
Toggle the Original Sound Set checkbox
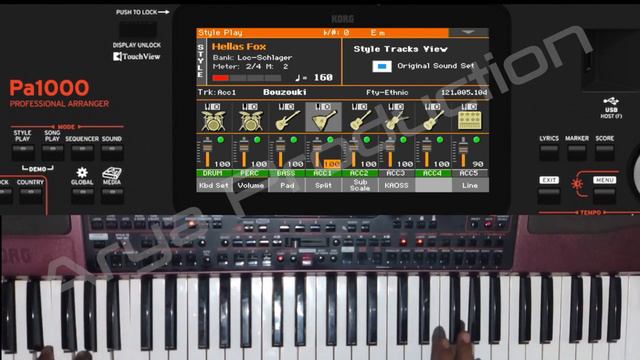pos(382,66)
